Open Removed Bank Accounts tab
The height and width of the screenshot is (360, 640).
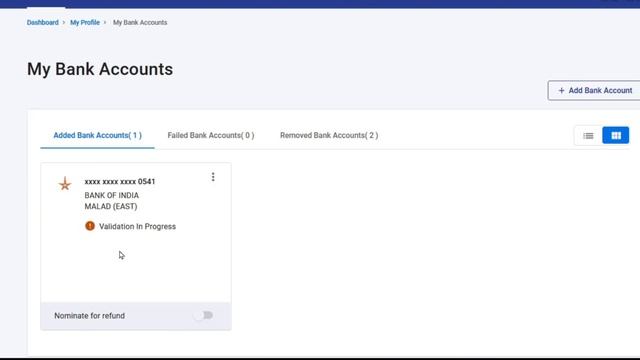329,135
